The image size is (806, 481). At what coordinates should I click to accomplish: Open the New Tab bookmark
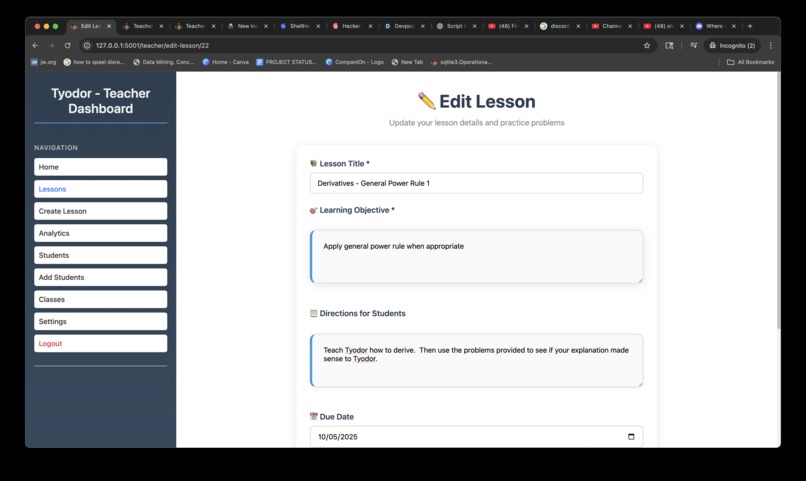tap(407, 62)
